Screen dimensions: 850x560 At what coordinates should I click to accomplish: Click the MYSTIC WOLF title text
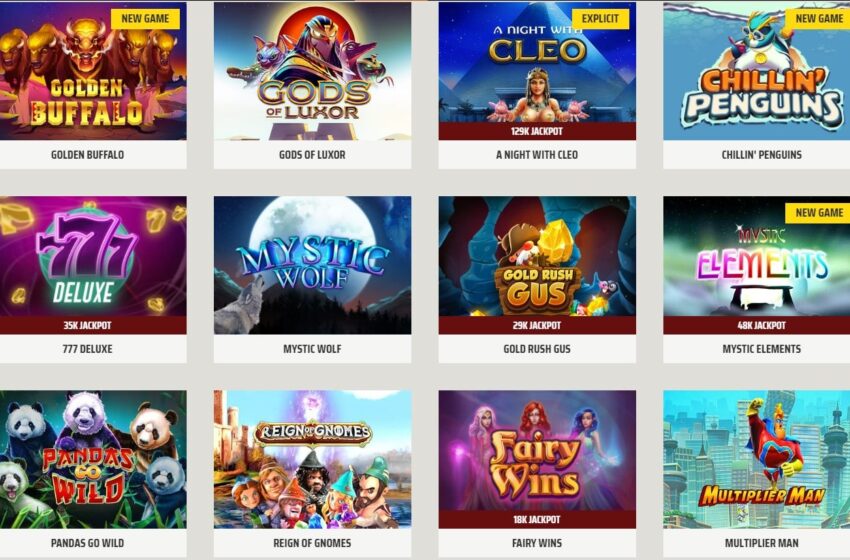click(312, 349)
